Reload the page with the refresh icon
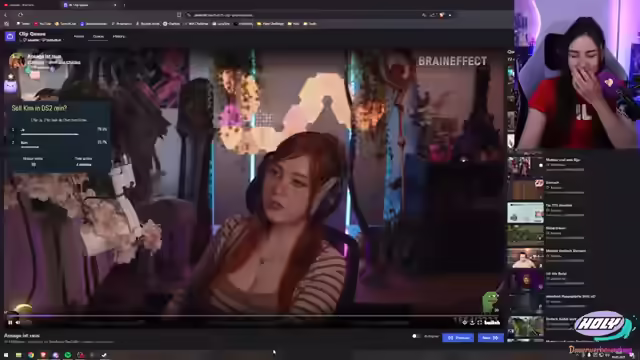This screenshot has height=360, width=640. [x=20, y=15]
